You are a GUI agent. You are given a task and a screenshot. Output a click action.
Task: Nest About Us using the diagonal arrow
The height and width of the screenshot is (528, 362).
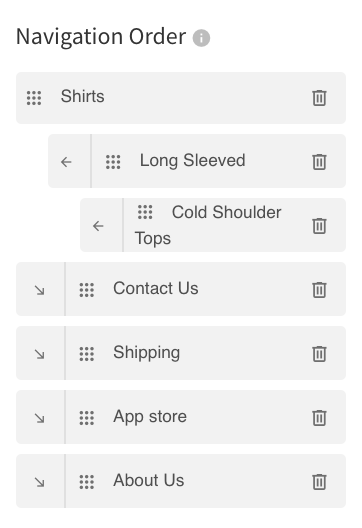point(40,482)
